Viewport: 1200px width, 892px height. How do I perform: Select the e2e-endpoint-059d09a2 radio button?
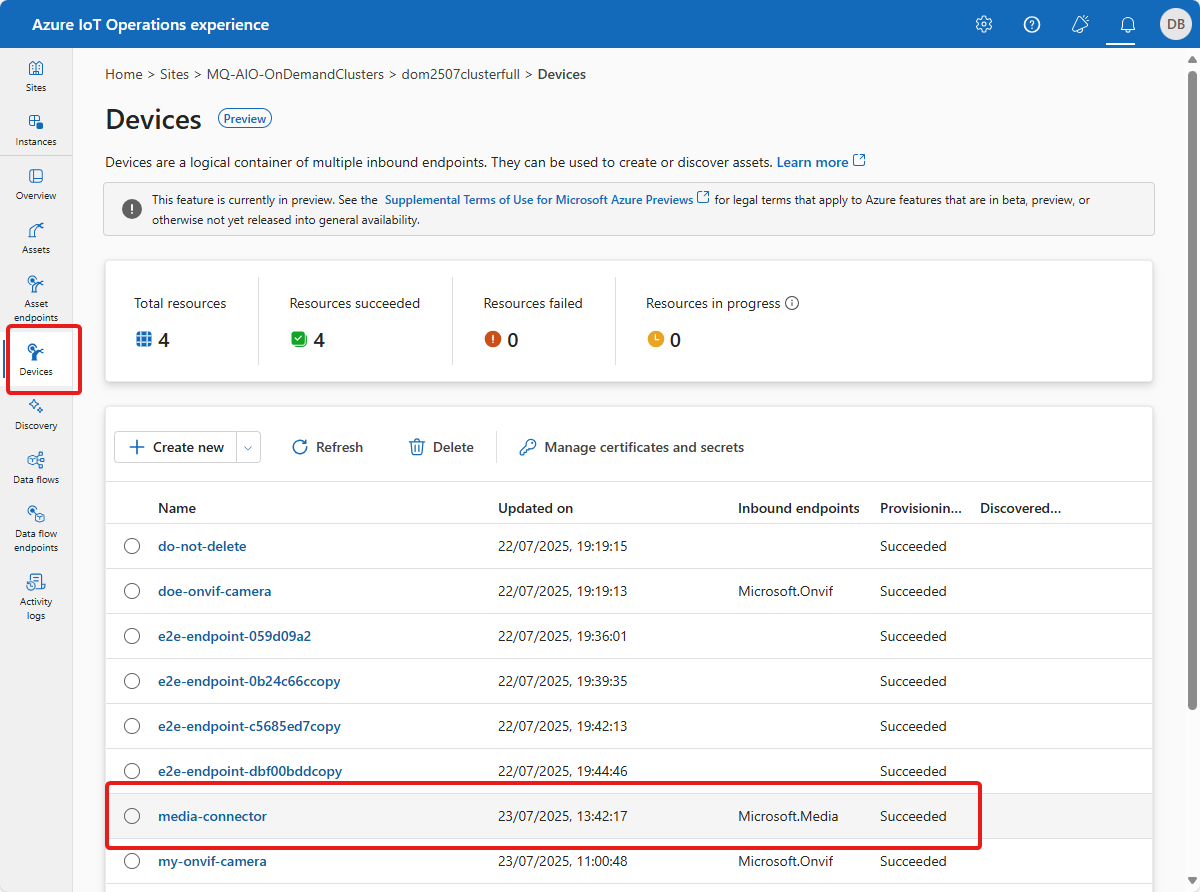point(132,636)
